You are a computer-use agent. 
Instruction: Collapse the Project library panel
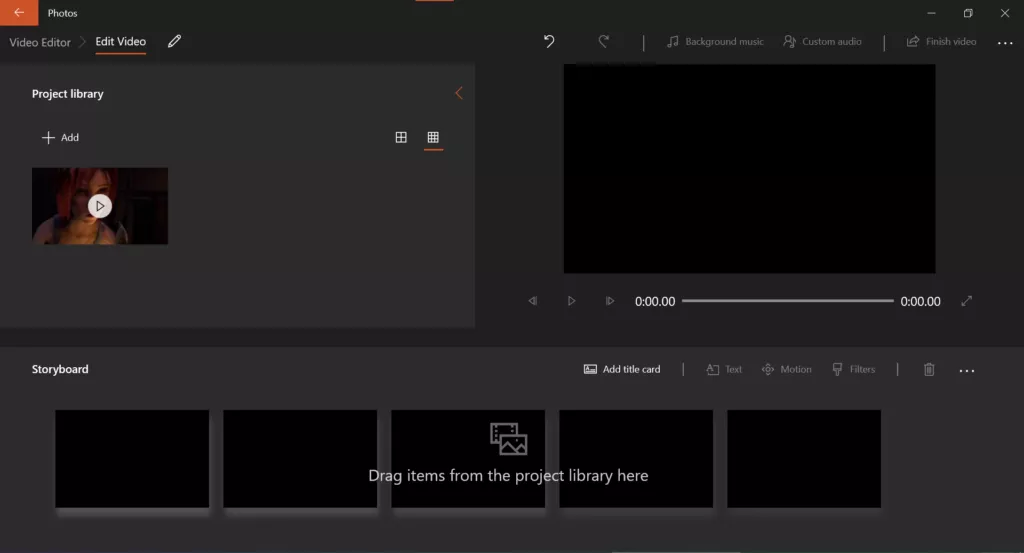[x=459, y=93]
